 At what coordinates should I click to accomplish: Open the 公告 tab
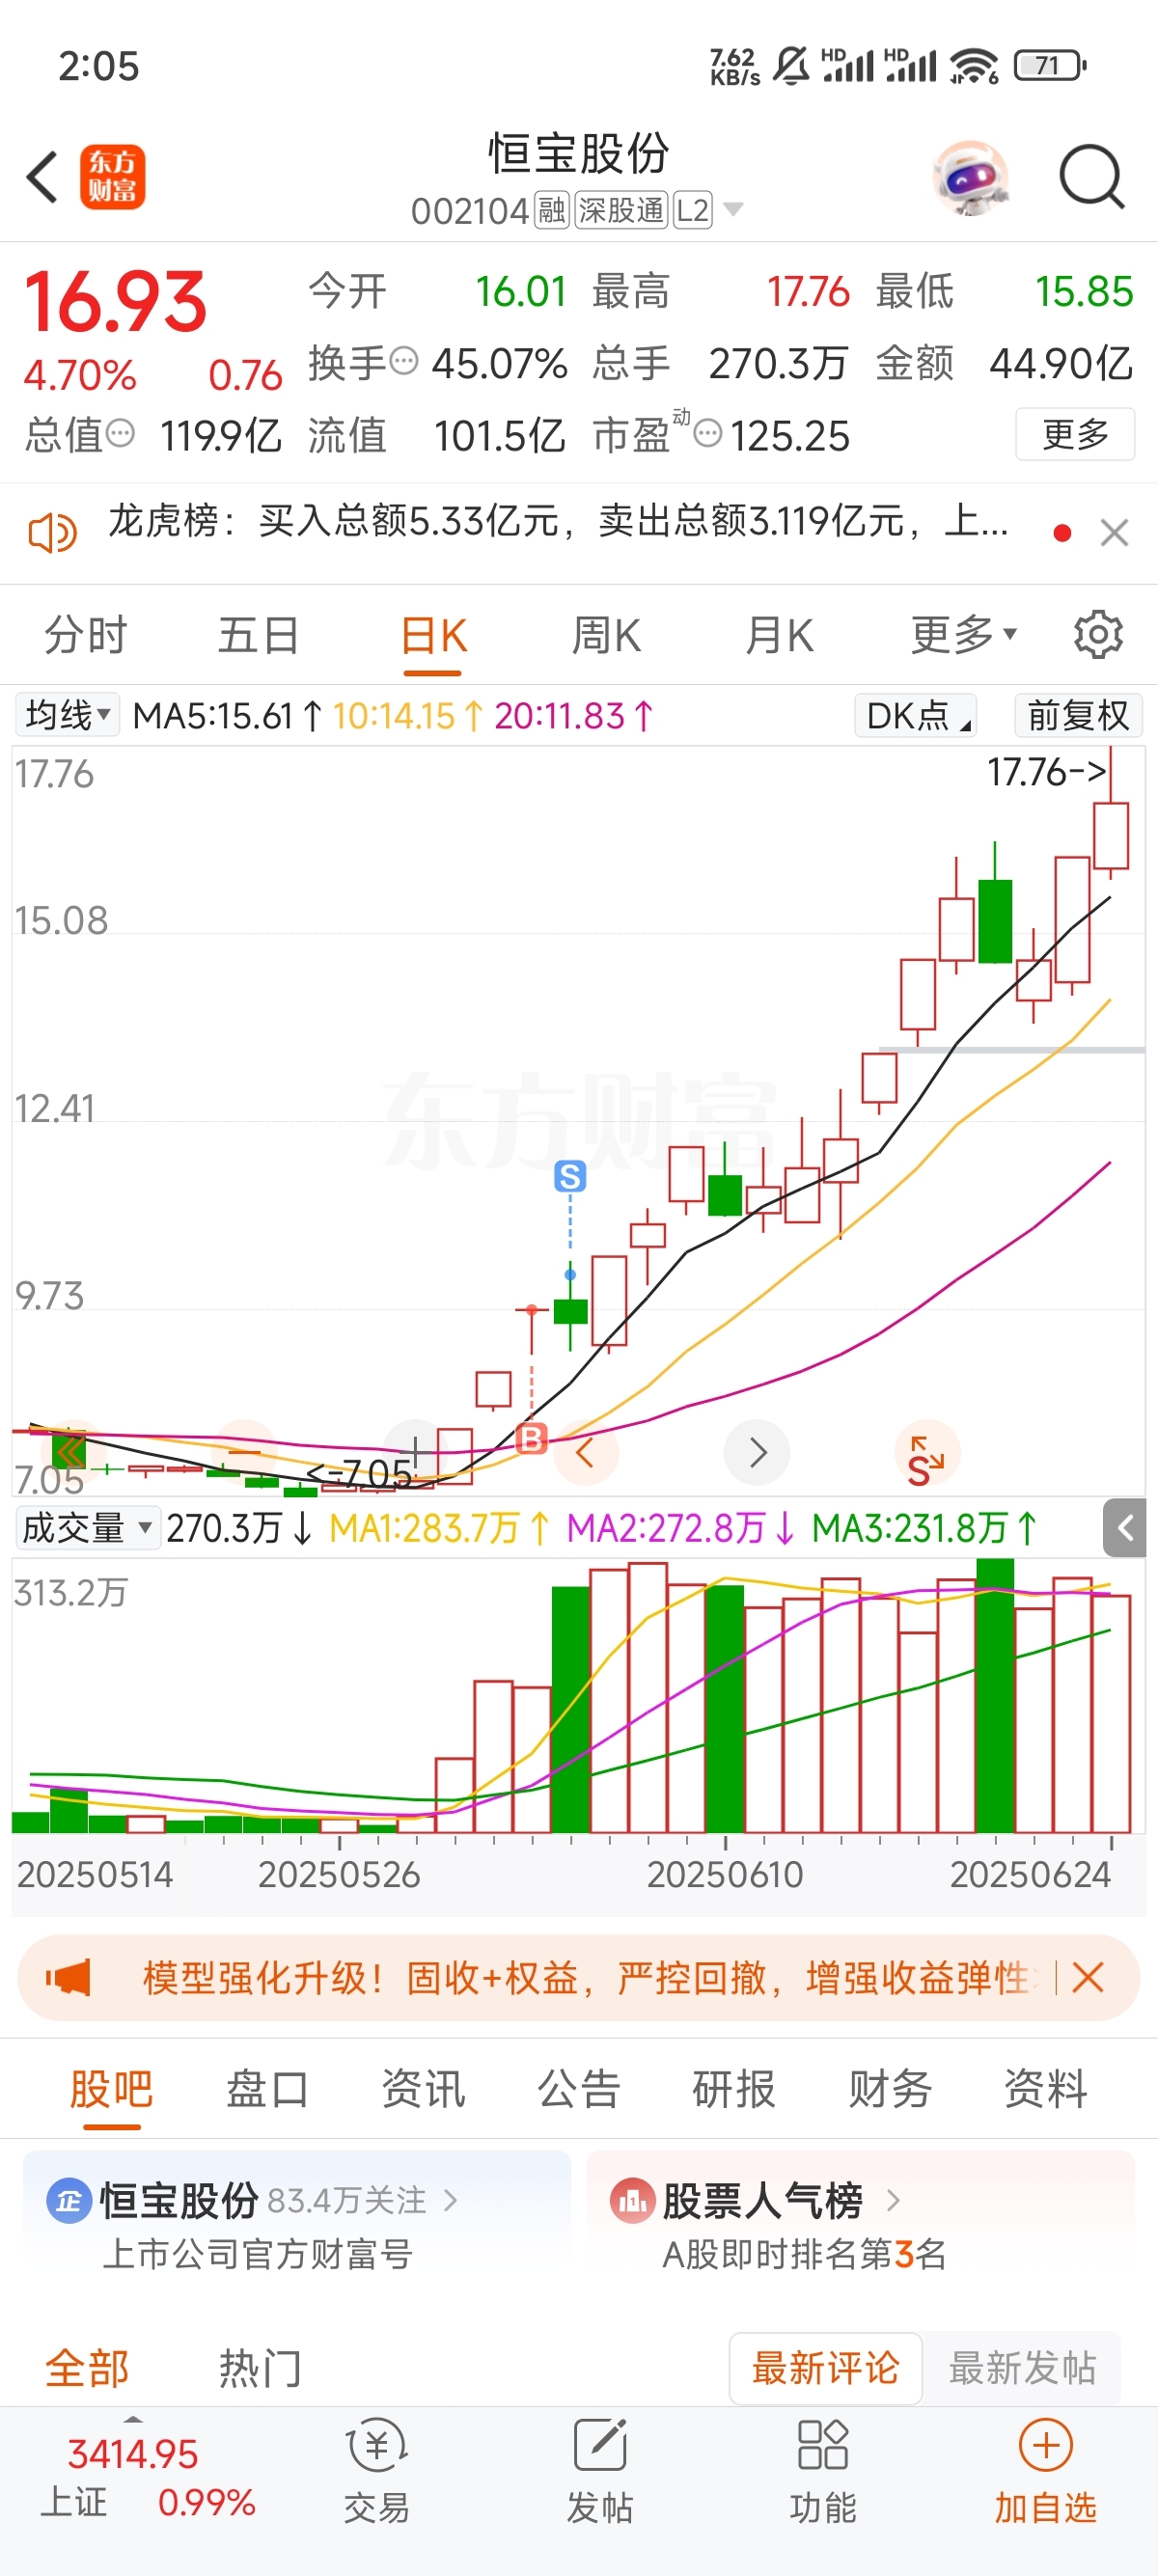(579, 2089)
